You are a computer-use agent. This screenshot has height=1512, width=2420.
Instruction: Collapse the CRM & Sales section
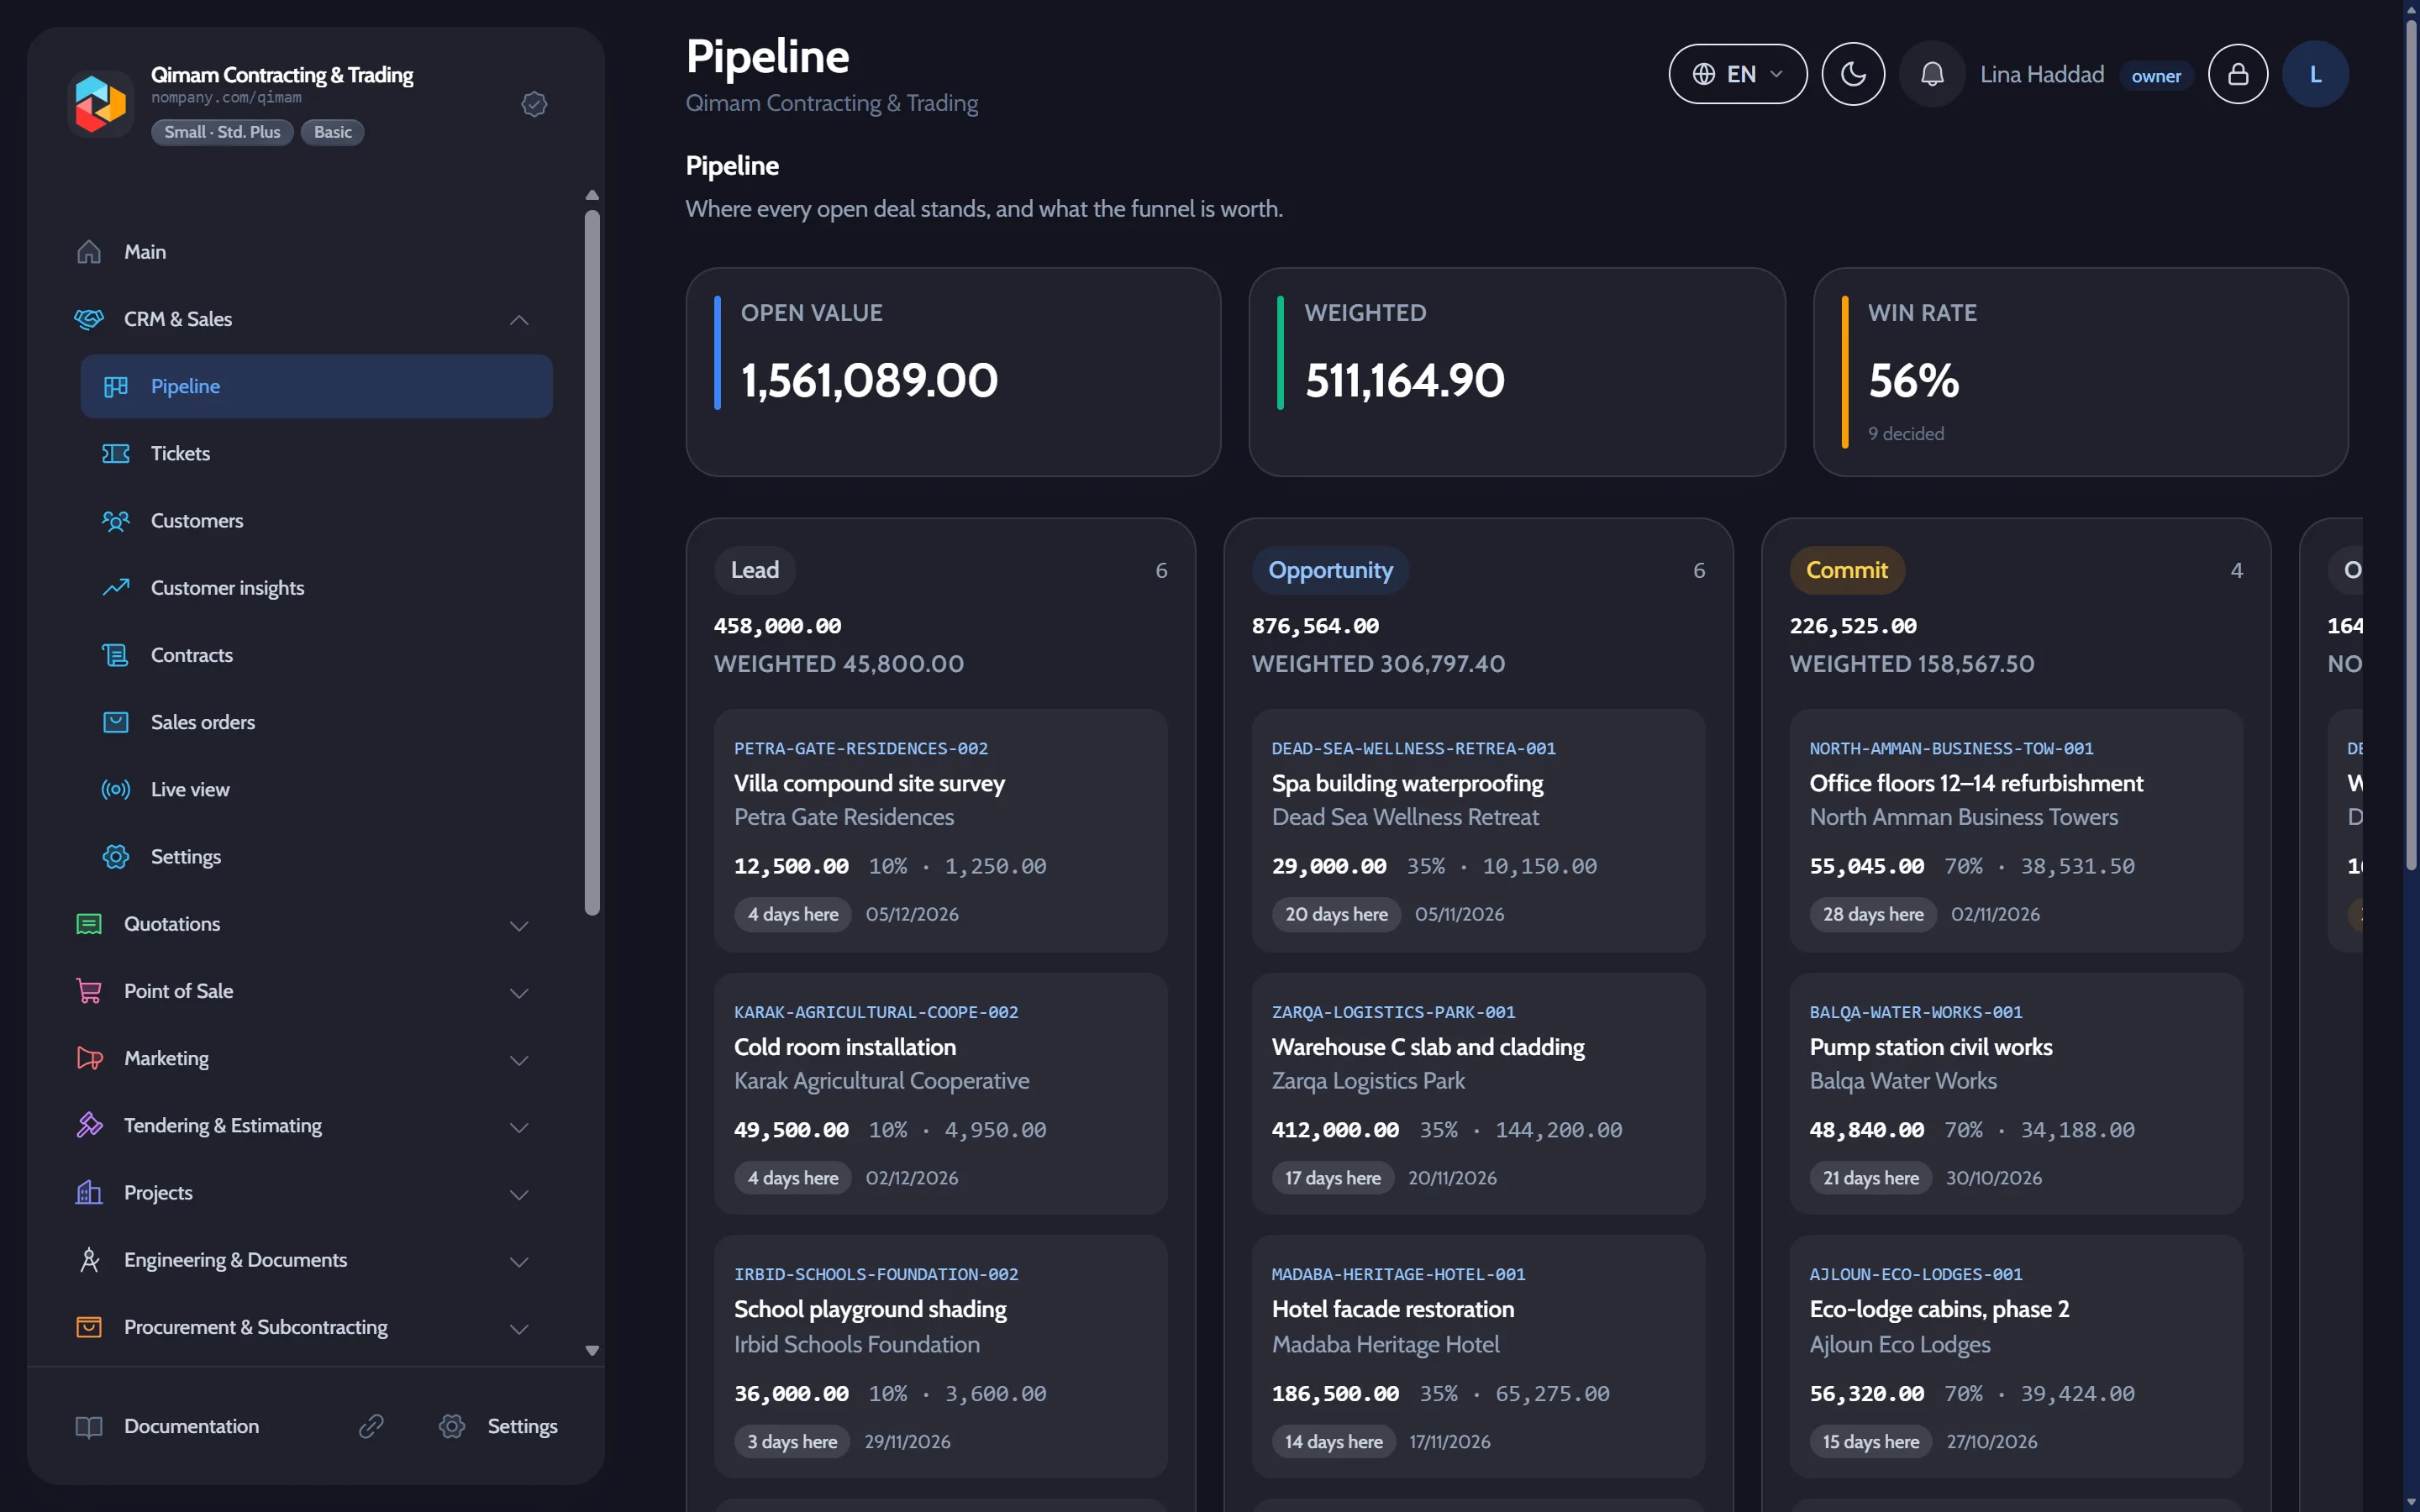point(518,320)
